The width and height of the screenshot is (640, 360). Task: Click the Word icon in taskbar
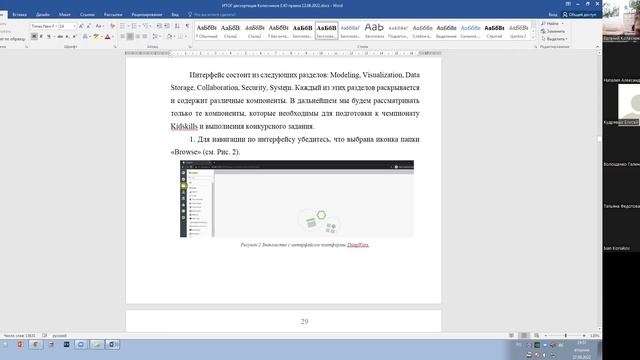click(x=112, y=345)
